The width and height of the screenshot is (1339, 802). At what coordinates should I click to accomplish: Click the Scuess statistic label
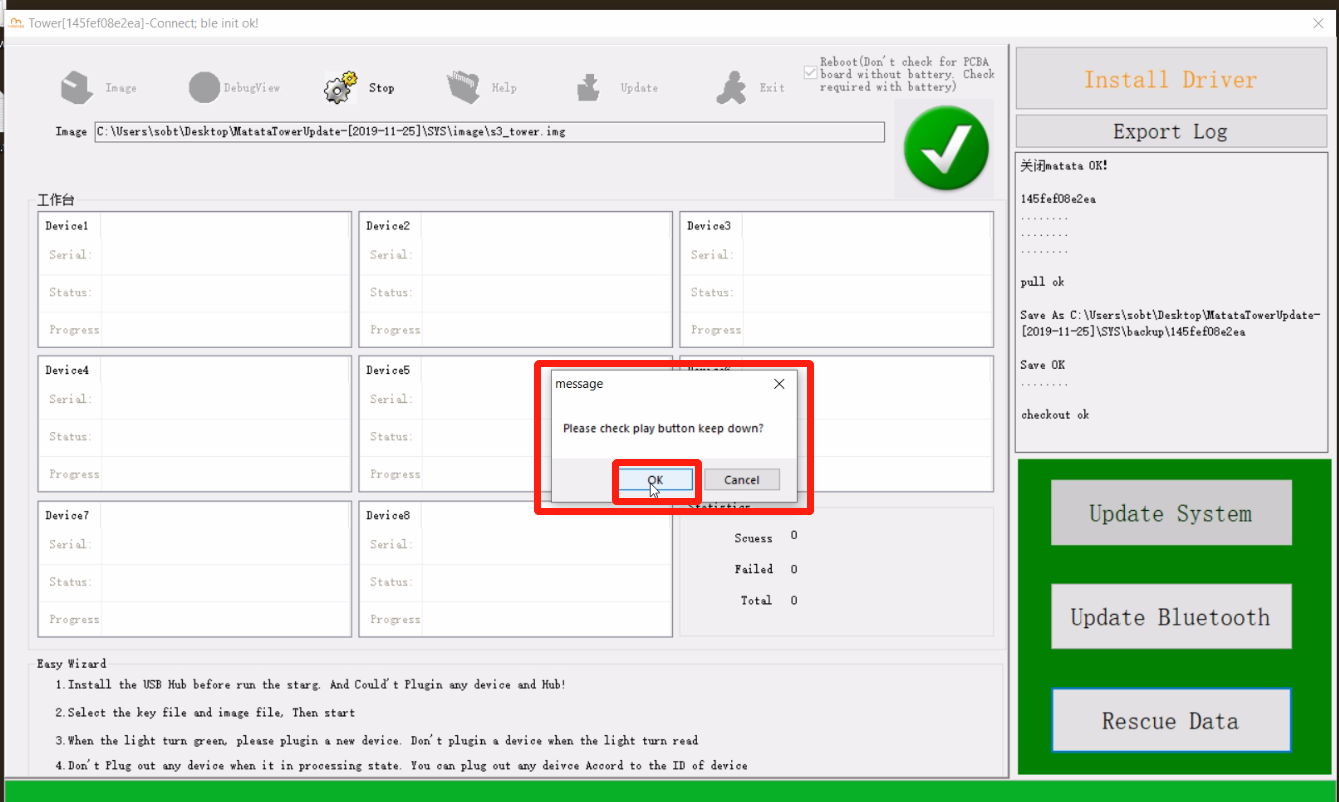[753, 538]
